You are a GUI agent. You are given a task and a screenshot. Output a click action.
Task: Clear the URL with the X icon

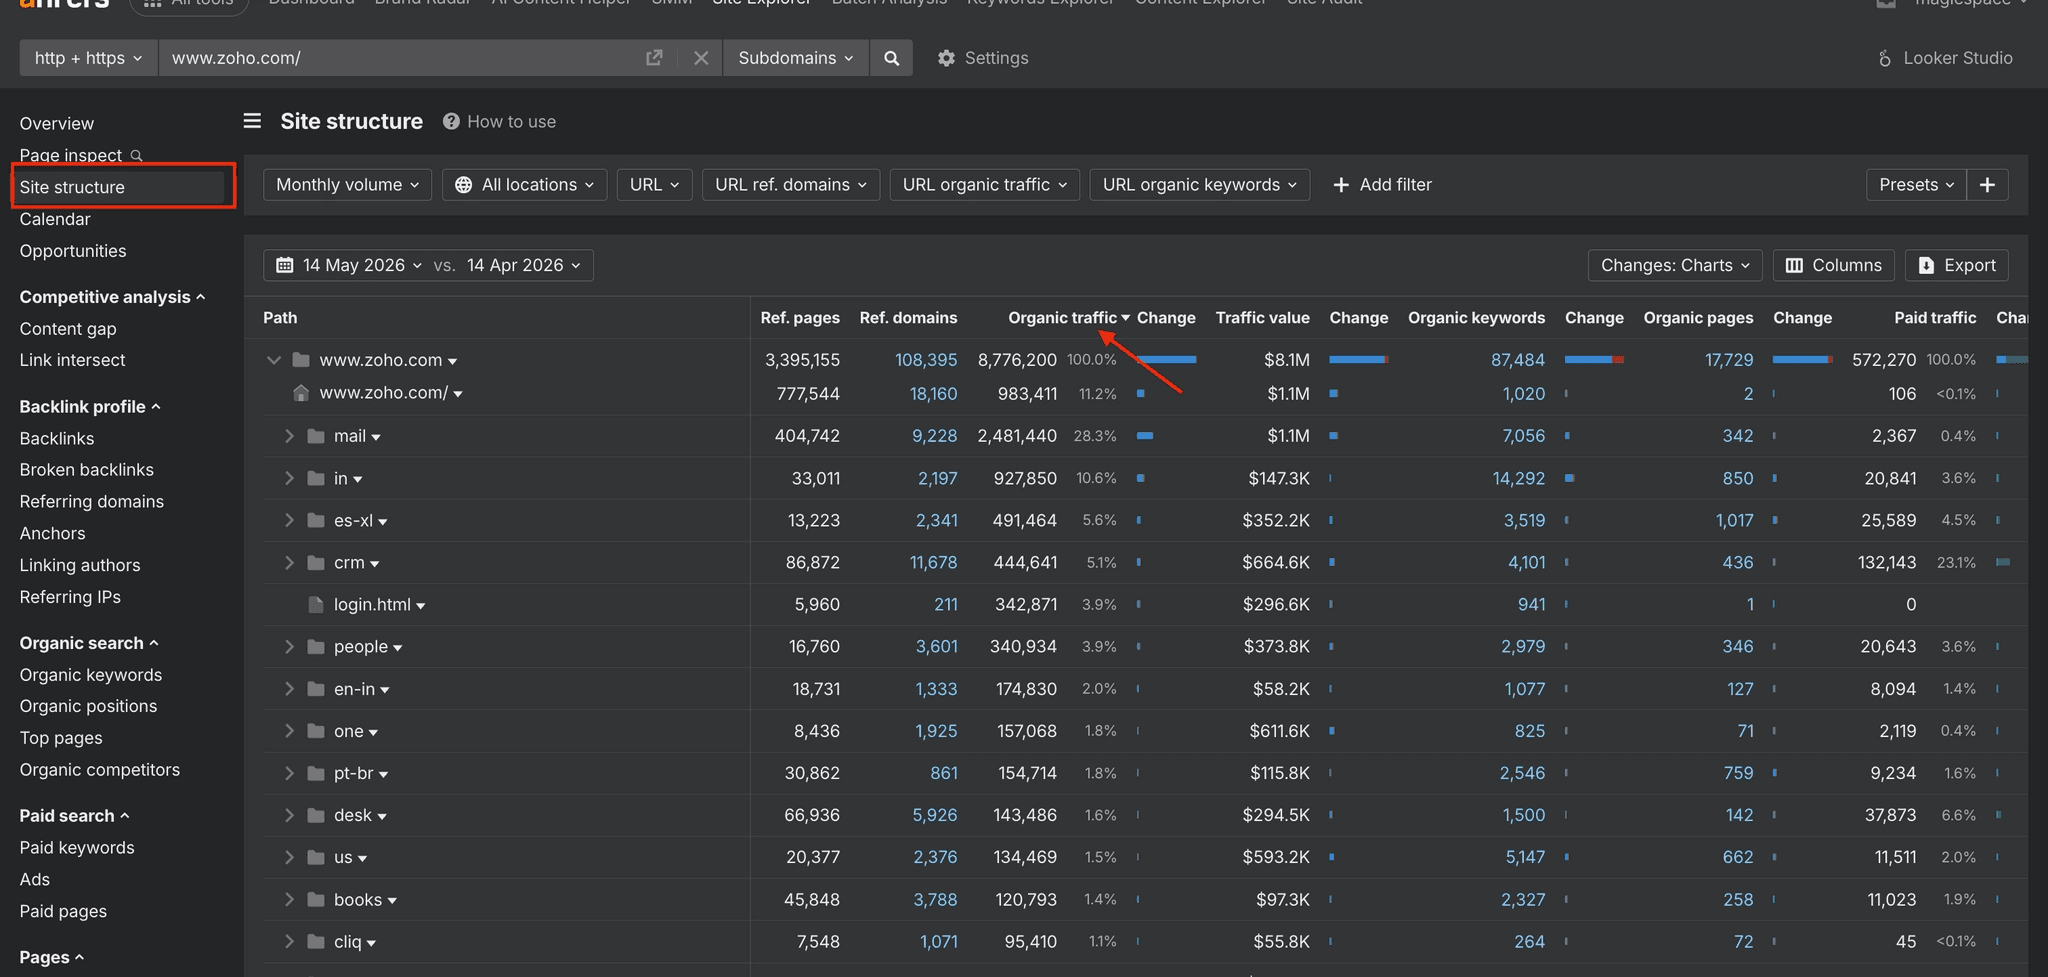point(701,58)
